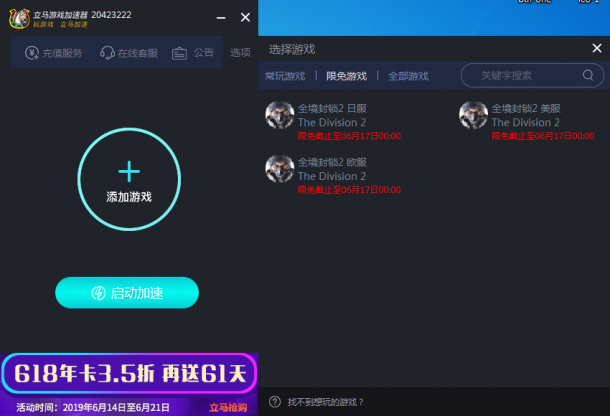Switch to 限免游戏 tab
The height and width of the screenshot is (416, 610).
(346, 76)
